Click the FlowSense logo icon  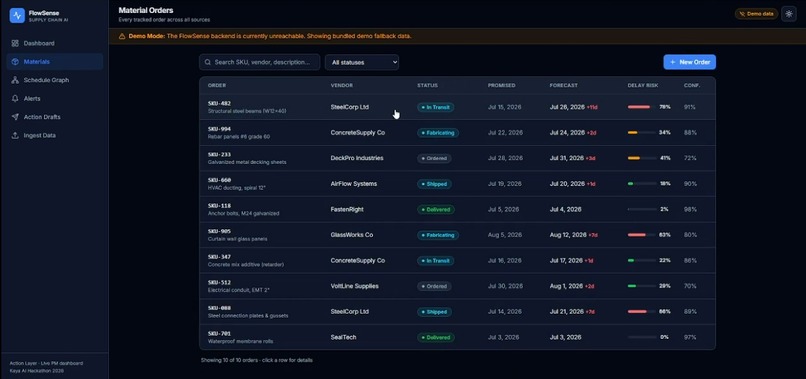click(17, 15)
